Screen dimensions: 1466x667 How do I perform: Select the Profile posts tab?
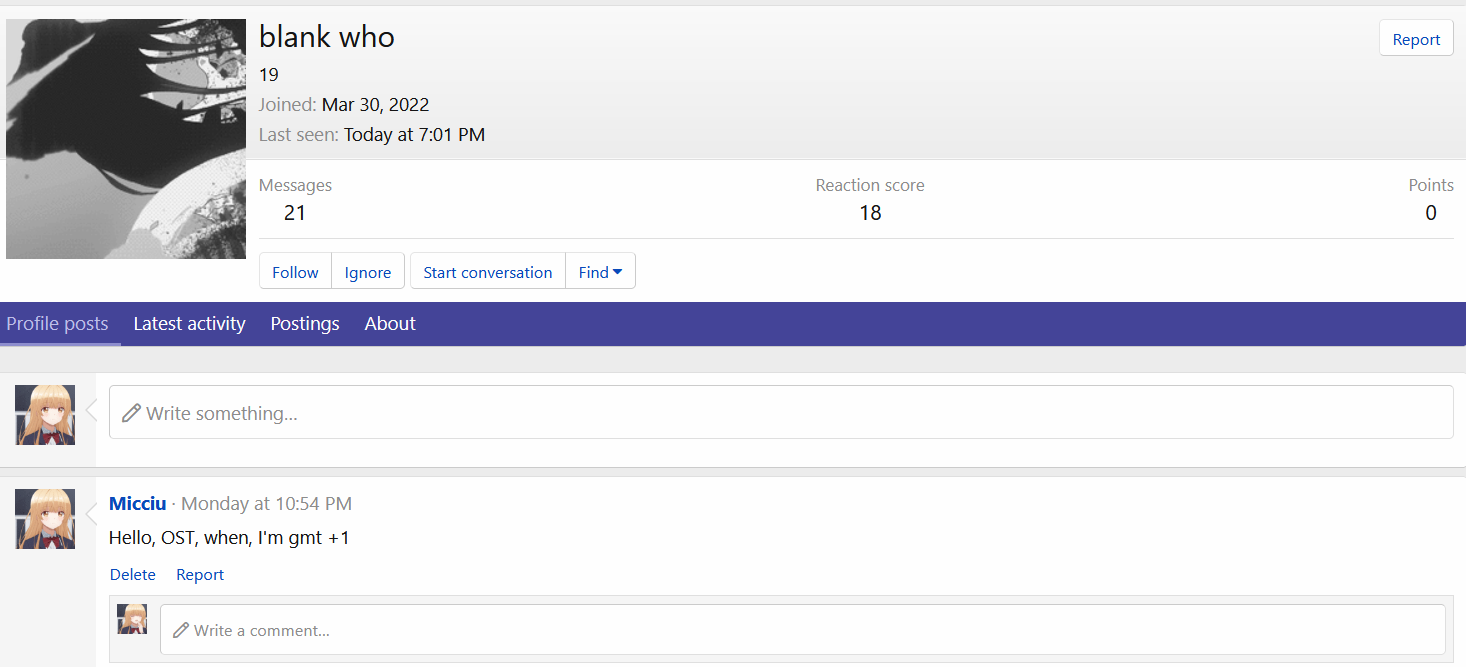[x=57, y=324]
